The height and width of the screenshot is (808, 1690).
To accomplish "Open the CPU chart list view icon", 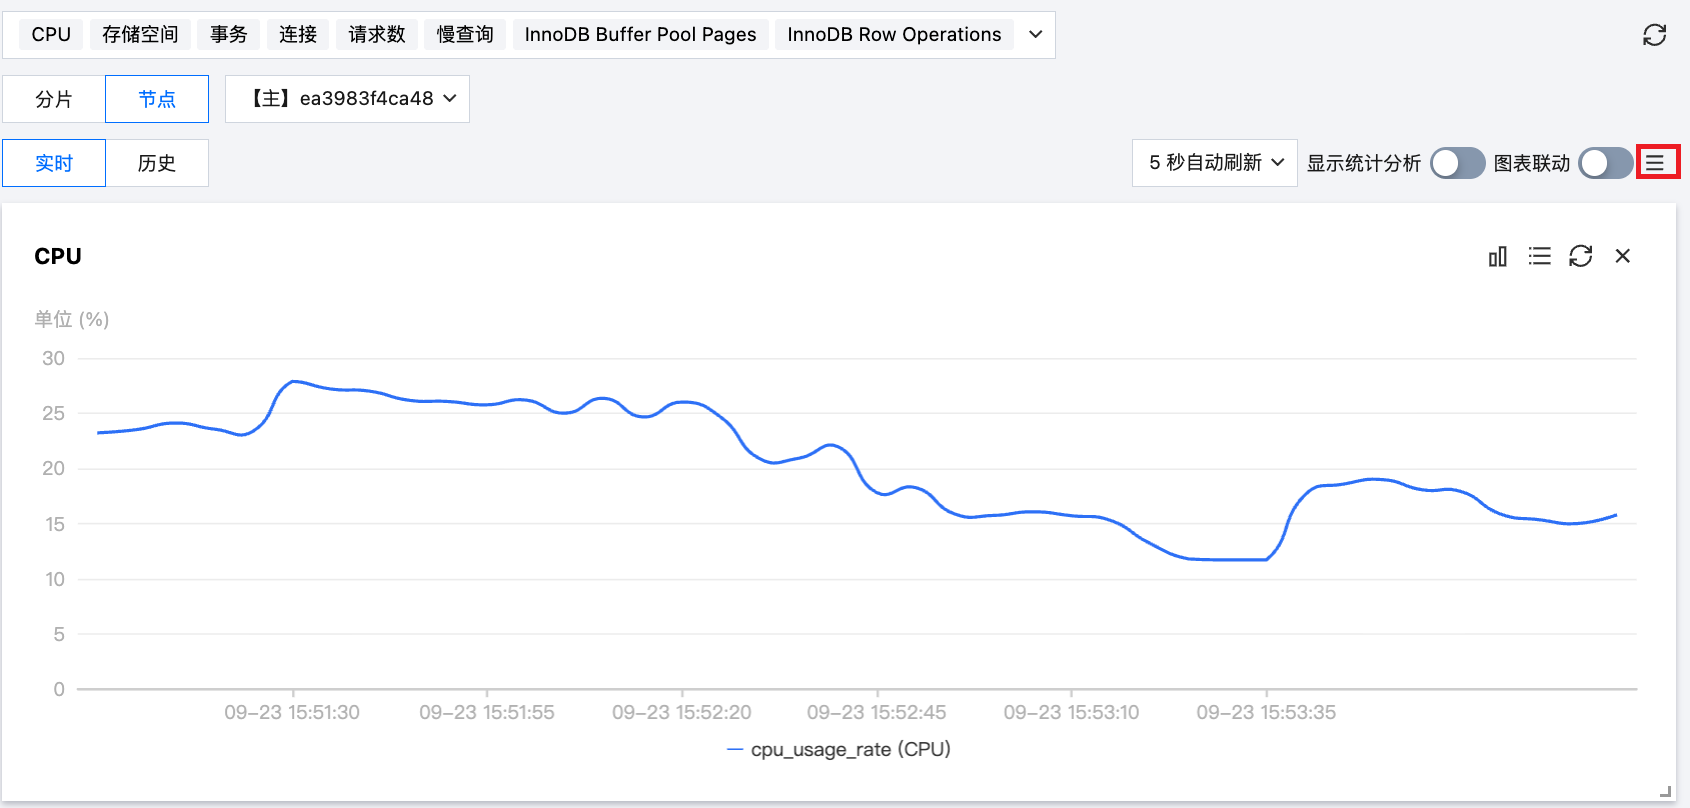I will 1539,257.
